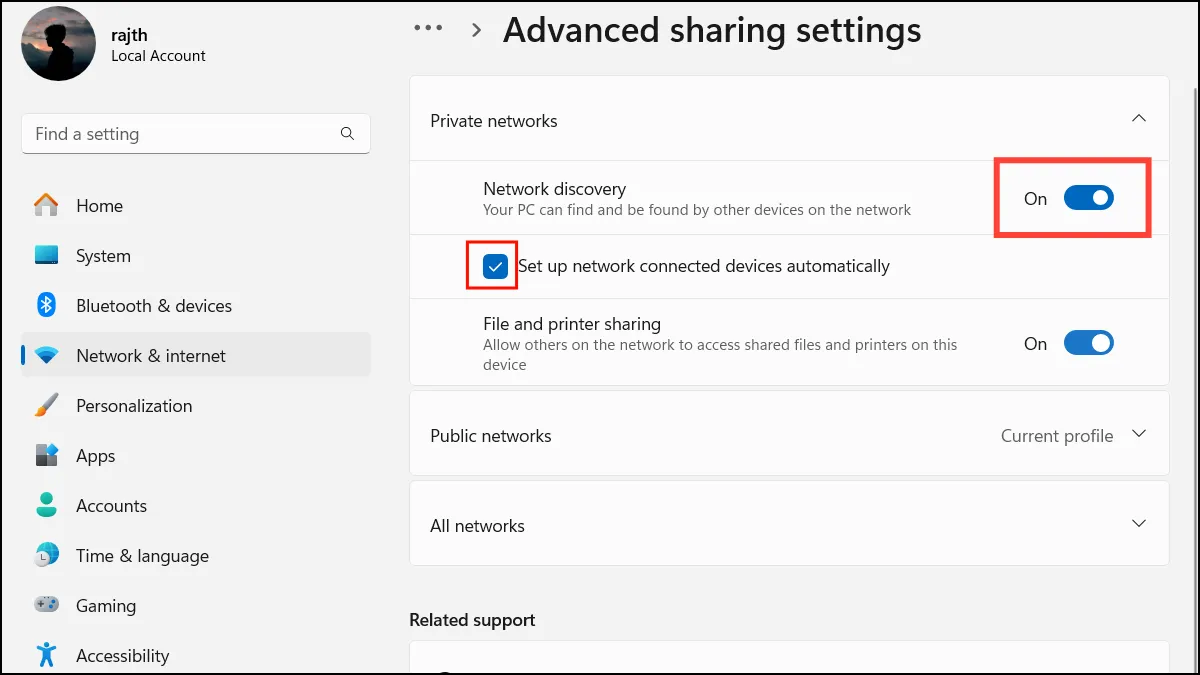
Task: Expand the Public networks section
Action: coord(1138,434)
